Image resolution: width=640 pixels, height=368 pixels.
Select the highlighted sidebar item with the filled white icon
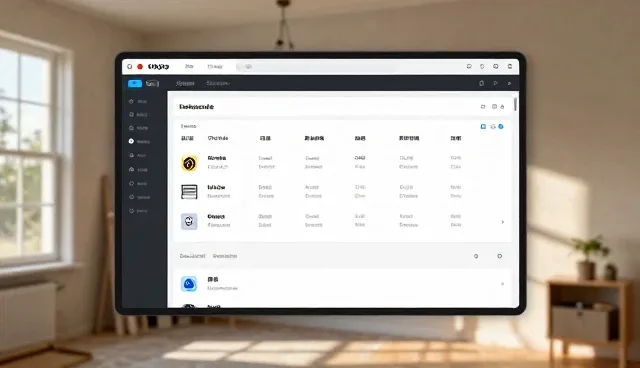pos(139,142)
